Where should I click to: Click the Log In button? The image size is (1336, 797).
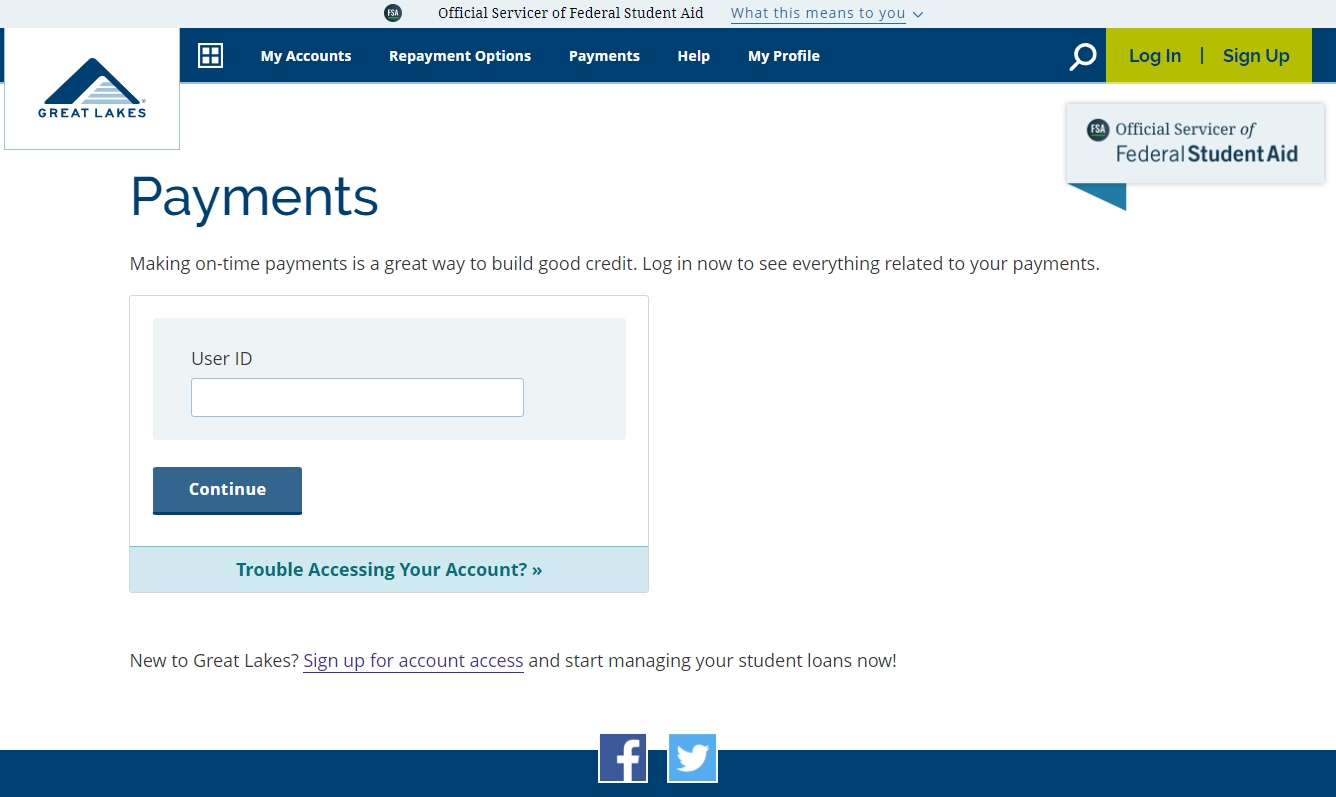(1155, 56)
